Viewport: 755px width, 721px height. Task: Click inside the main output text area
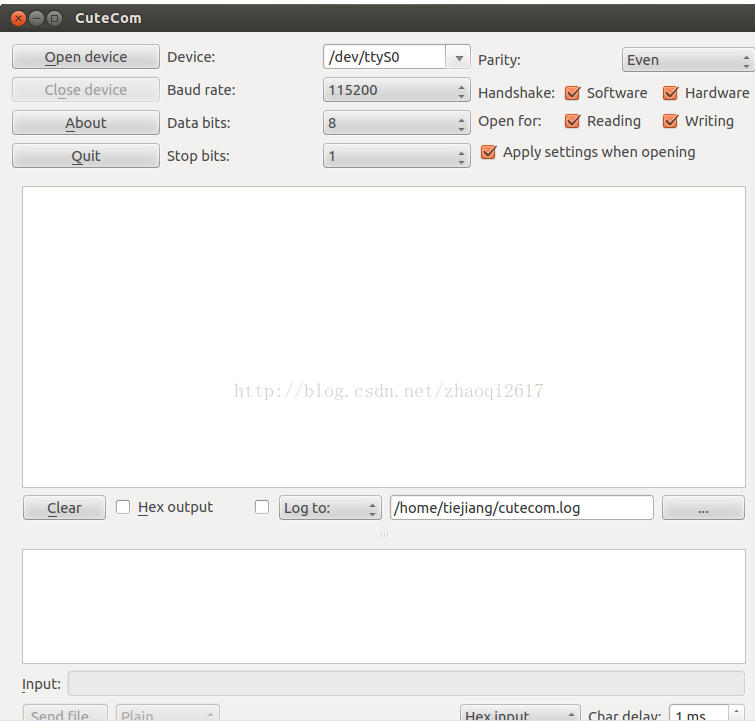pyautogui.click(x=384, y=337)
